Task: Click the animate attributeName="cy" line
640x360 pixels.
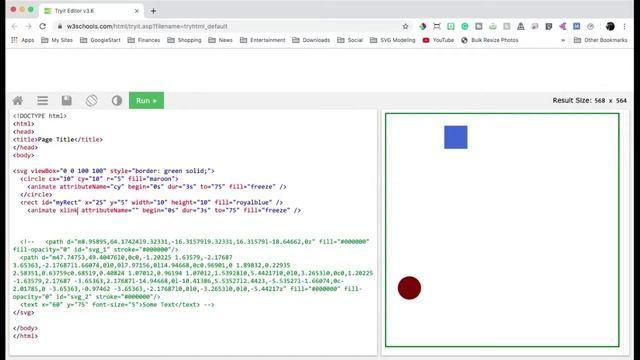Action: (157, 187)
